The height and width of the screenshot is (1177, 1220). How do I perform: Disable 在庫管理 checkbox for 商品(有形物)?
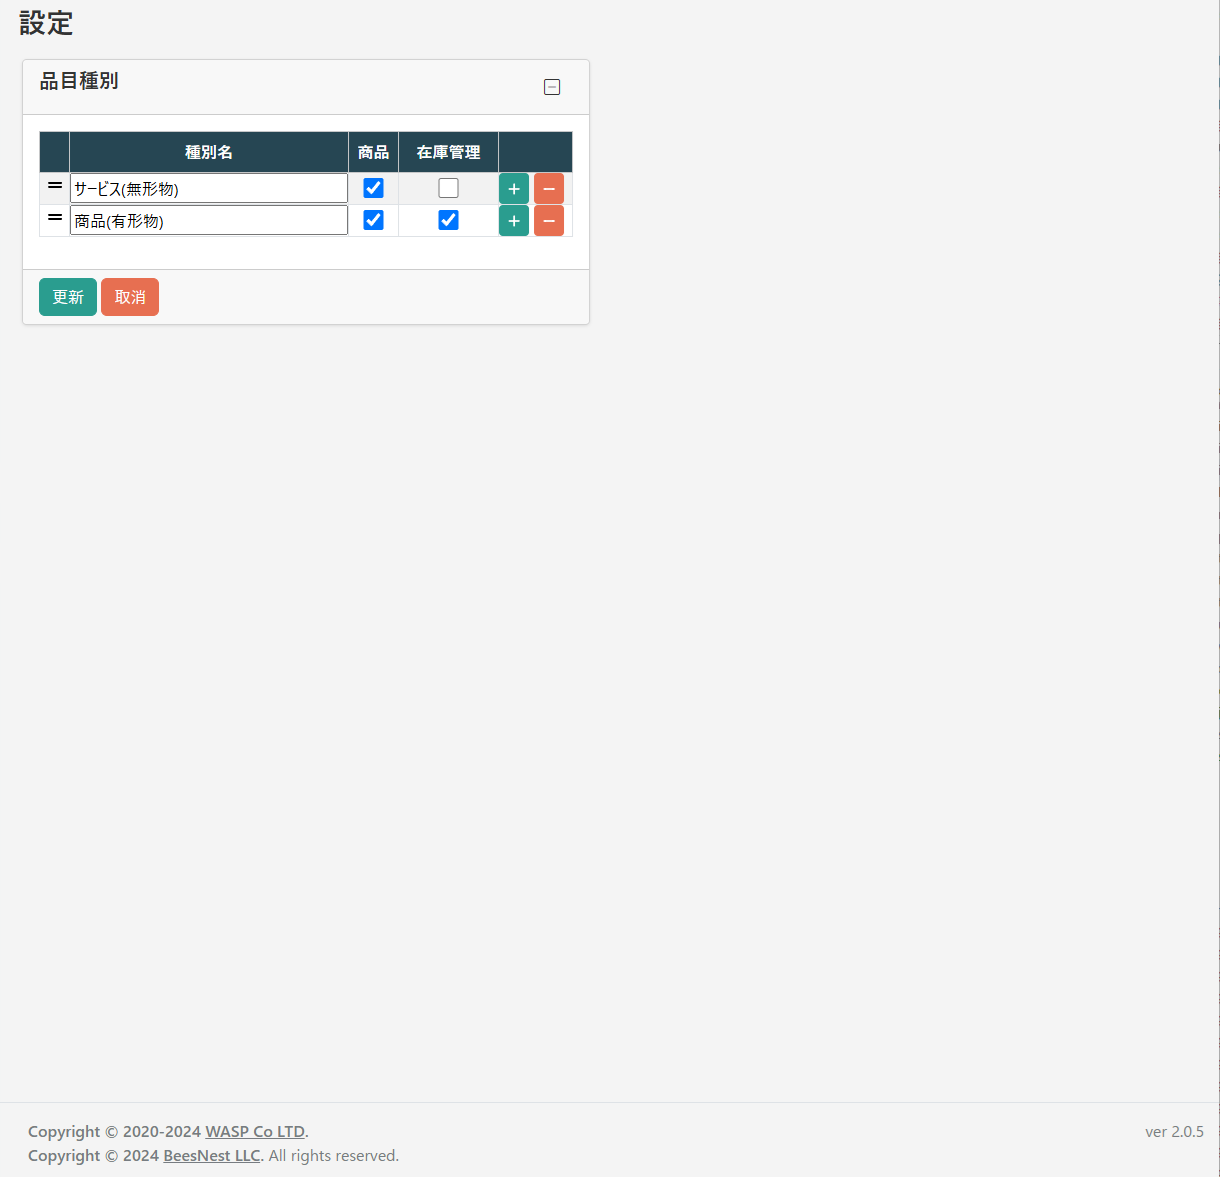448,220
